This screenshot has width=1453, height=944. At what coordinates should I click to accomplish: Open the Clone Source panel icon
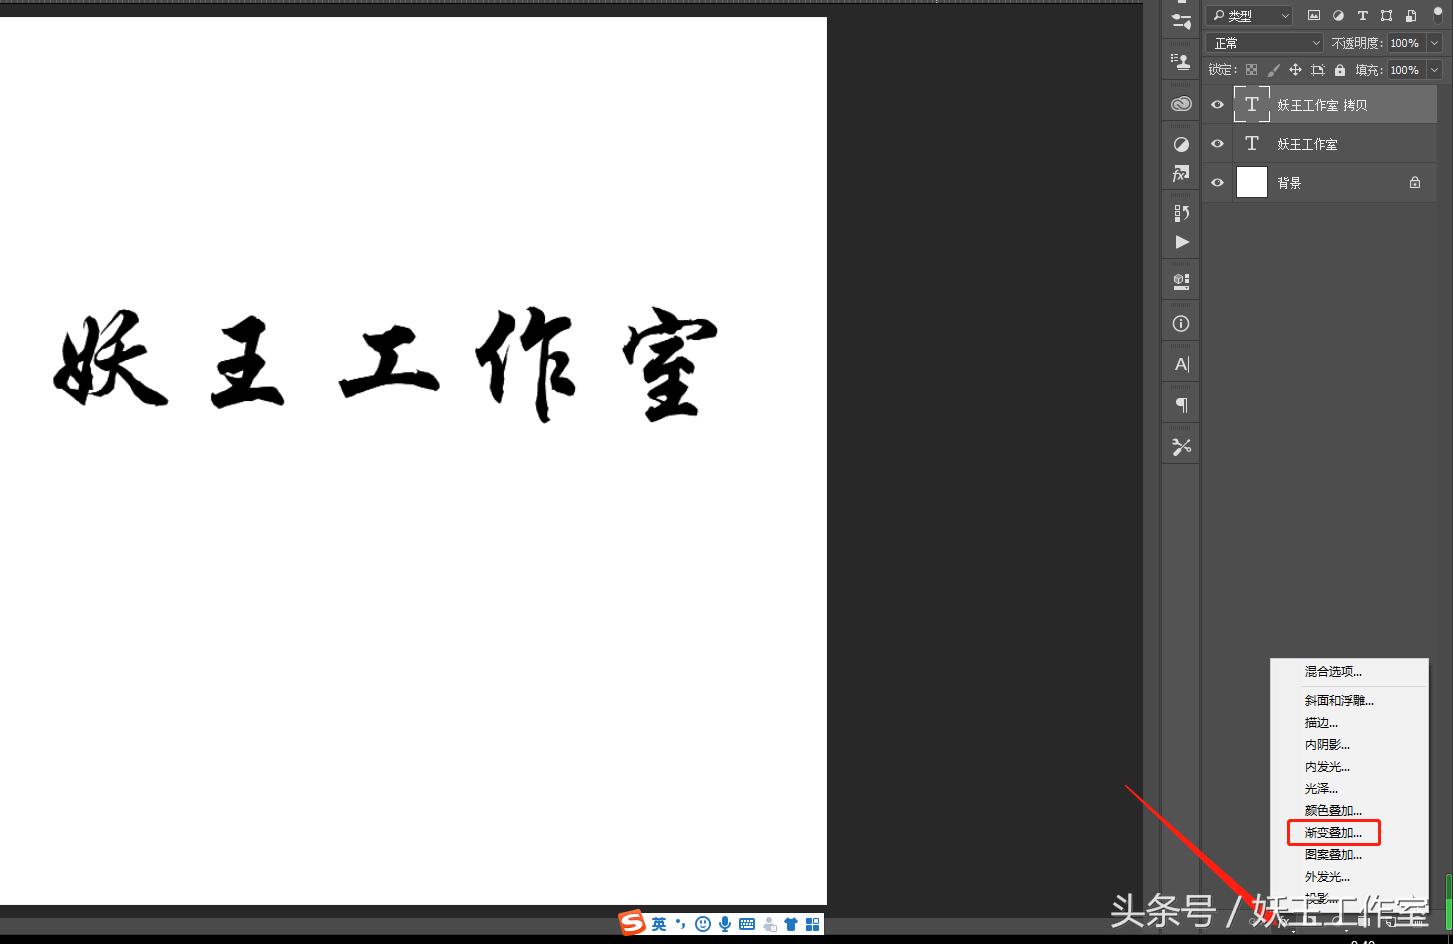(x=1180, y=61)
